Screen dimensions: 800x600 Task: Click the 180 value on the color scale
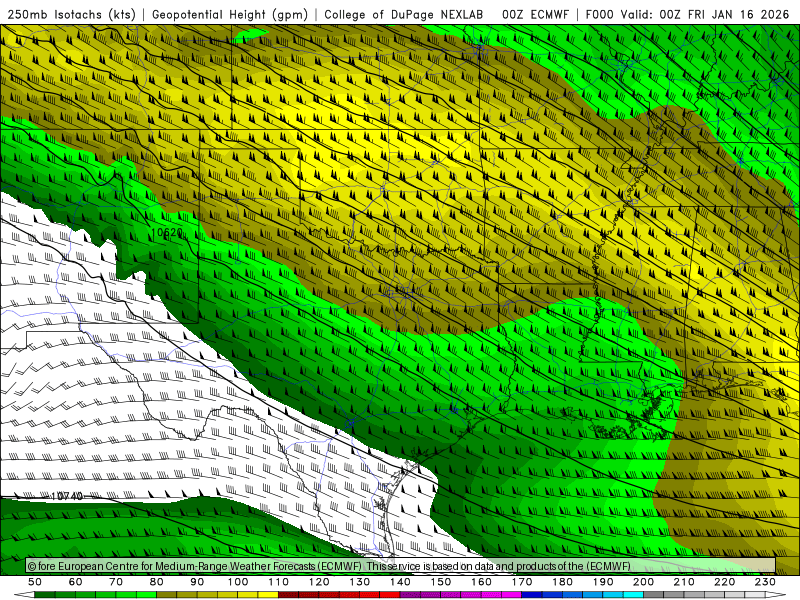coord(562,582)
